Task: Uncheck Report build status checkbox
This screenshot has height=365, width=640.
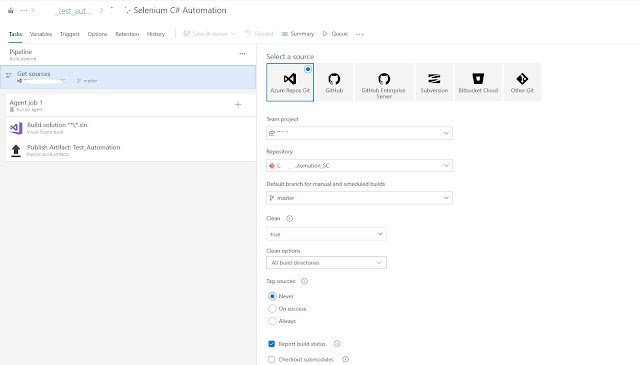Action: click(x=271, y=344)
